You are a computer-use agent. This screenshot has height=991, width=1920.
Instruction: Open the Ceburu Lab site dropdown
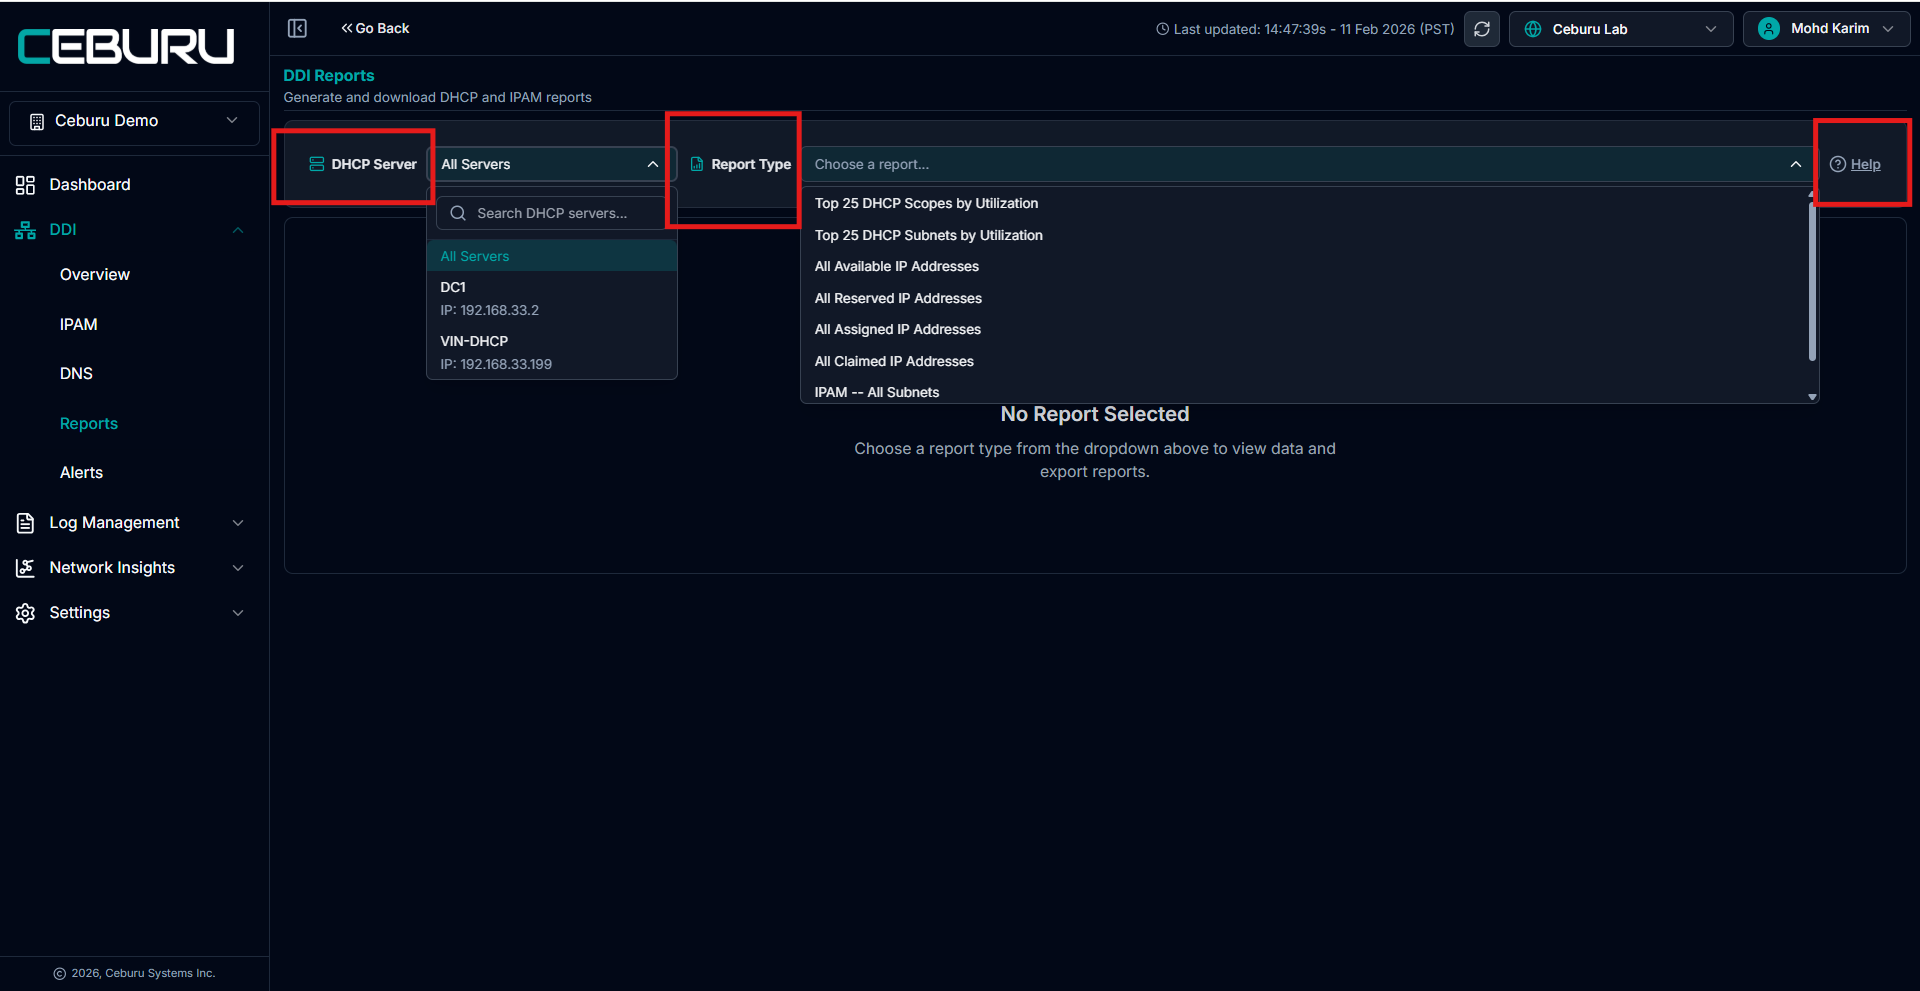tap(1621, 29)
